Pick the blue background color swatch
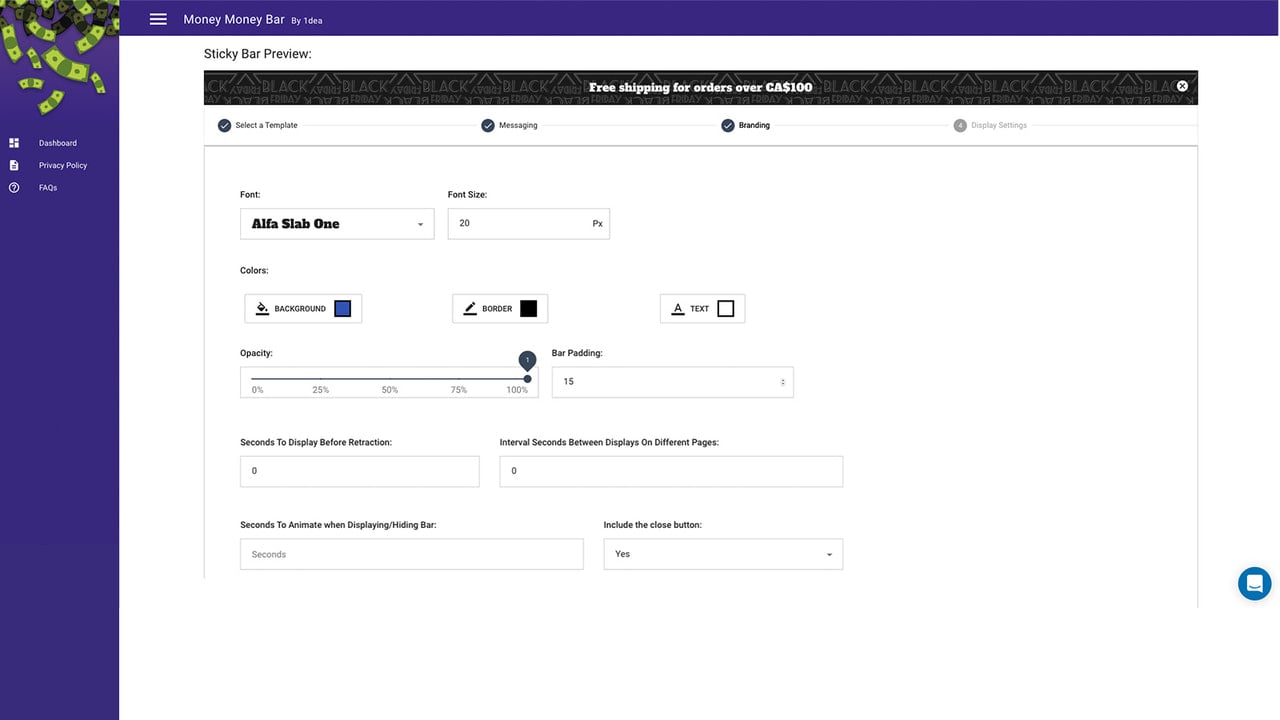Screen dimensions: 1280x720 [x=342, y=309]
